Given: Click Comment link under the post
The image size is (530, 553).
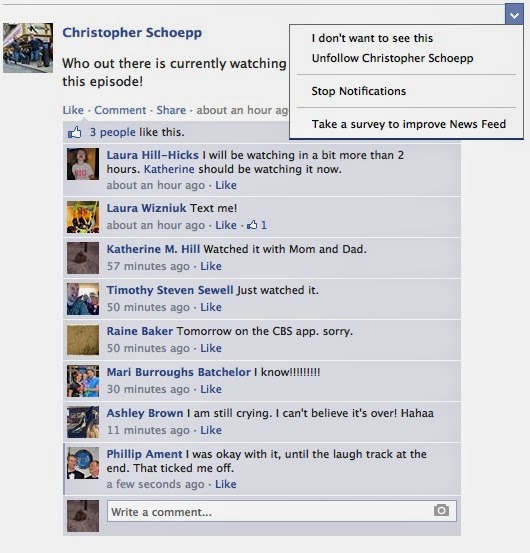Looking at the screenshot, I should [x=120, y=110].
